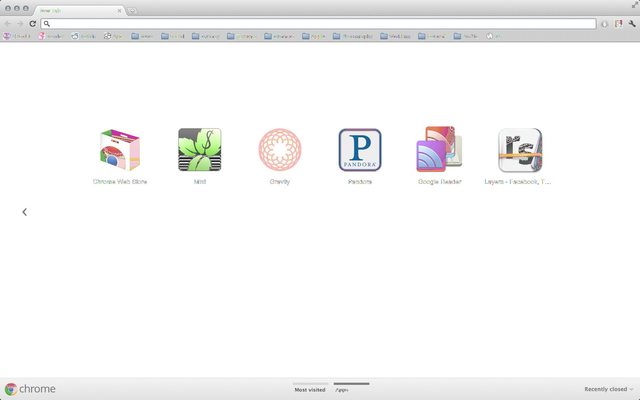The height and width of the screenshot is (400, 640).
Task: Focus the address bar input
Action: (x=318, y=24)
